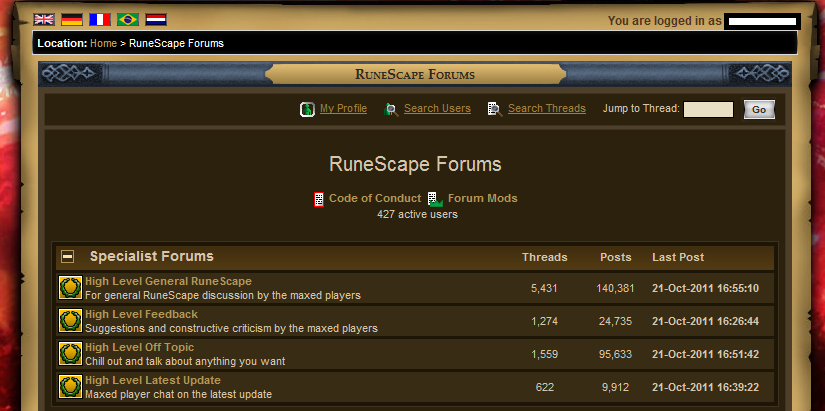Click the 427 active users text
825x411 pixels.
(417, 215)
